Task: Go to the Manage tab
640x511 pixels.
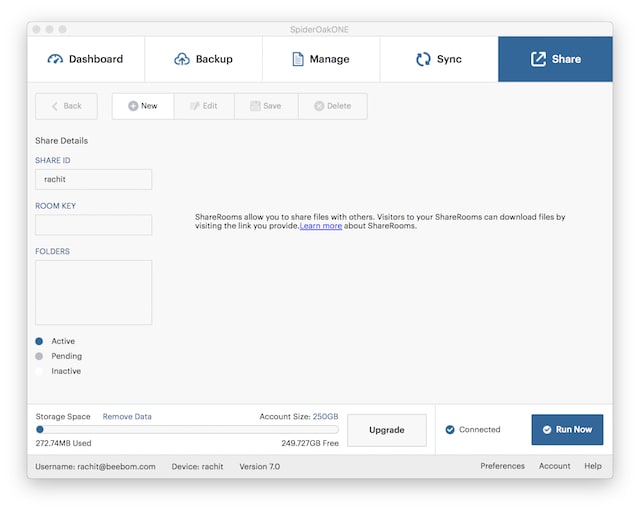Action: click(x=321, y=59)
